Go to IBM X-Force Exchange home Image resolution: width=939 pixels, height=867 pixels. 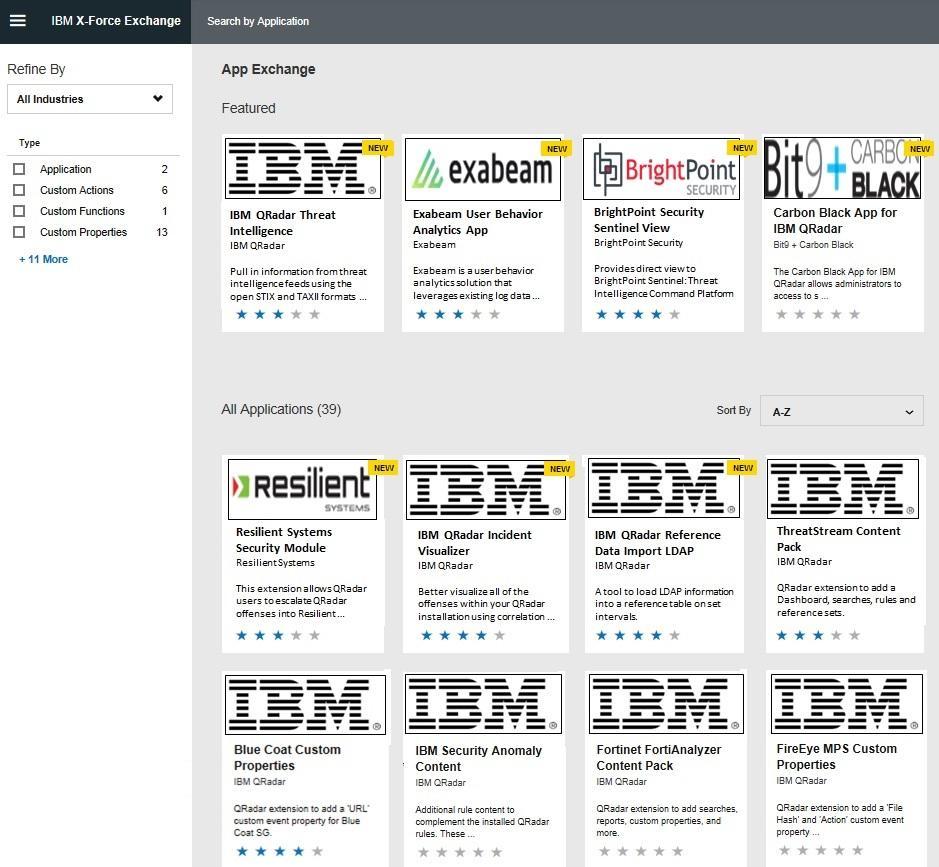coord(116,20)
